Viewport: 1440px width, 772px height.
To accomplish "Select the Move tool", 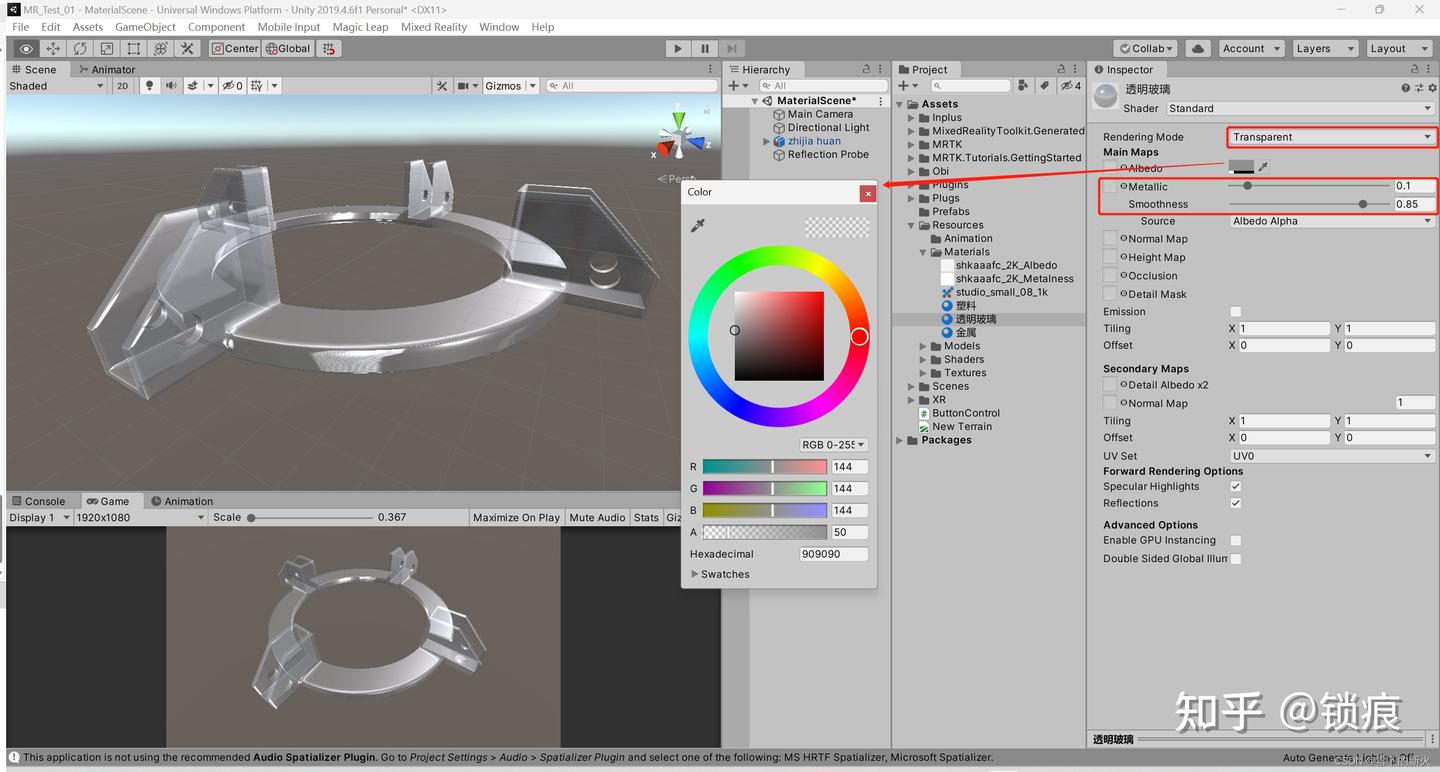I will (53, 48).
